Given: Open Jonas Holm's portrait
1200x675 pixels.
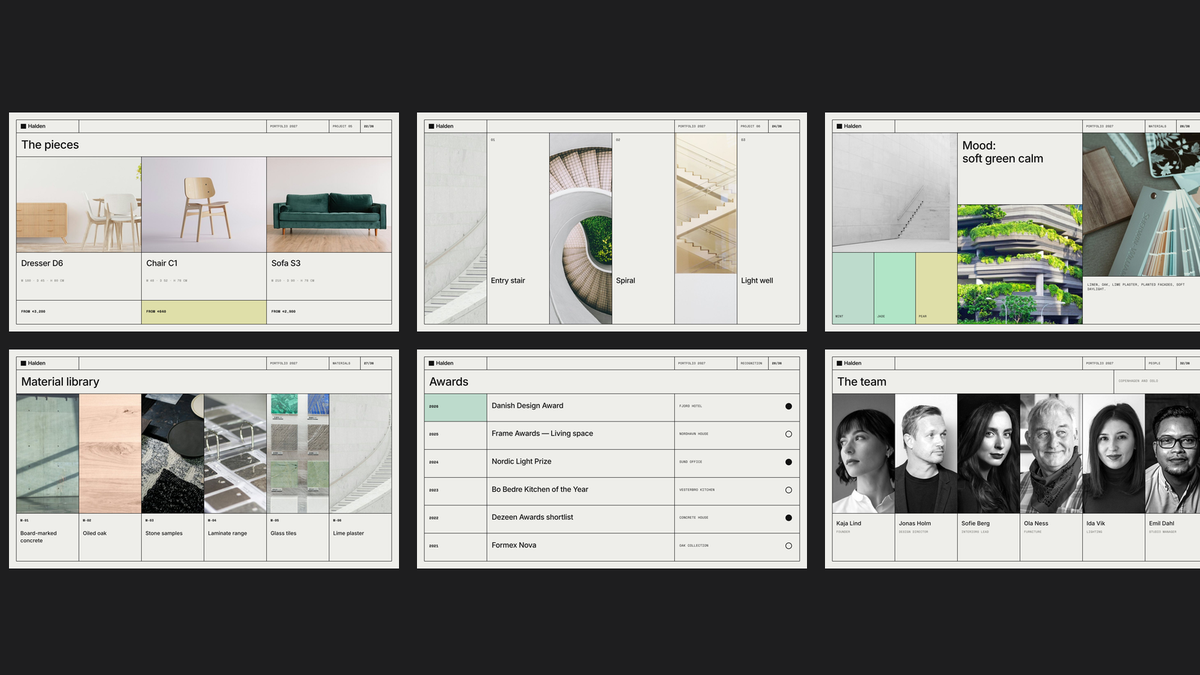Looking at the screenshot, I should 926,453.
